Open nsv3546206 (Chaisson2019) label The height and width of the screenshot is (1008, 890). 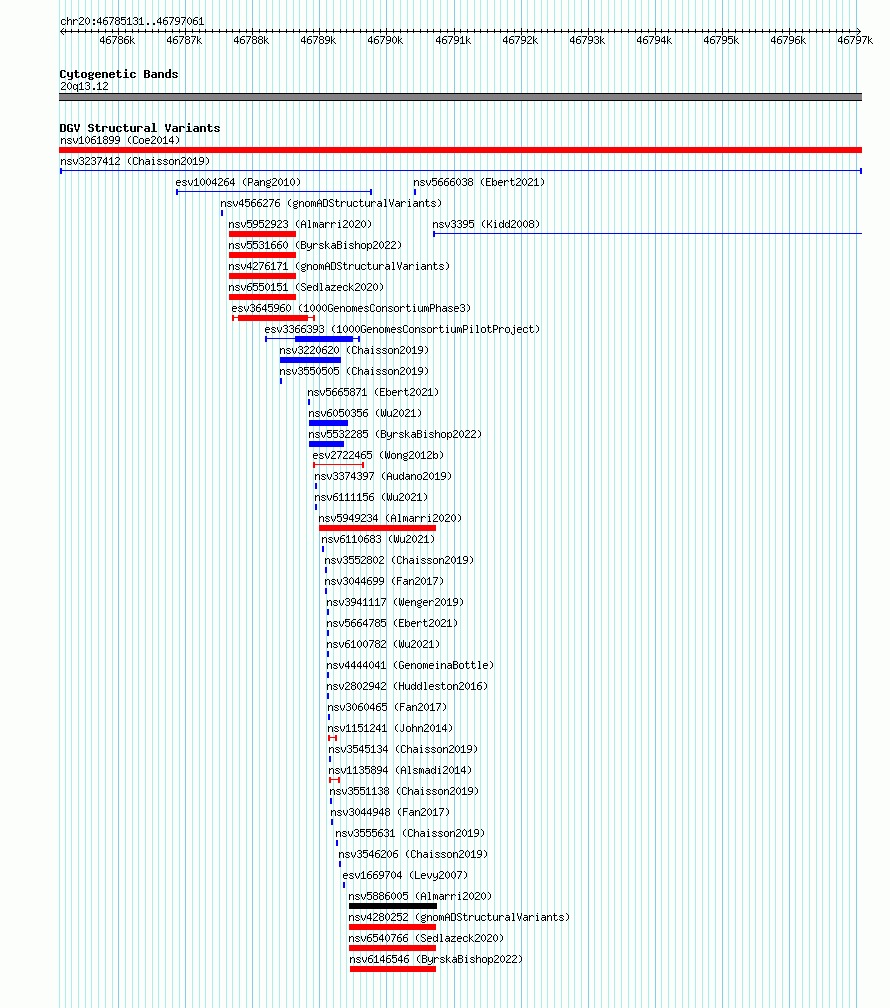pyautogui.click(x=413, y=854)
